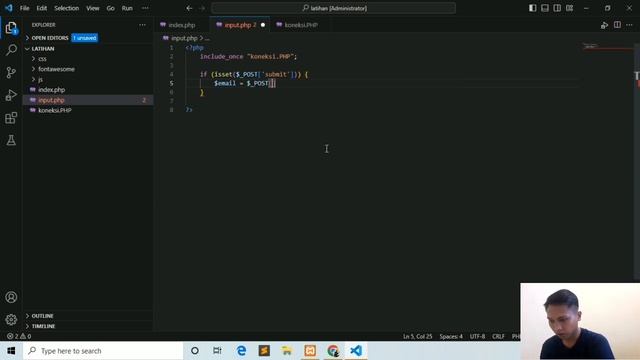Screen dimensions: 640x360
Task: Click the unsaved dot on input.php tab
Action: 263,25
